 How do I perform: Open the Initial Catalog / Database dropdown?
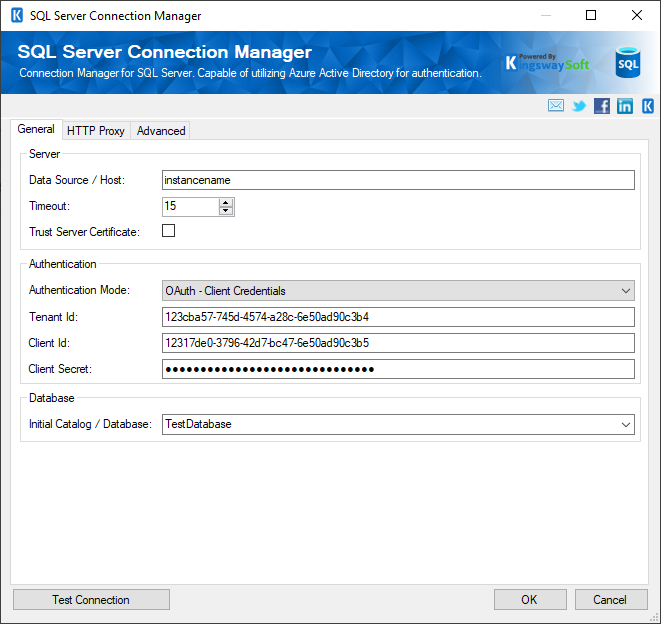pos(626,424)
